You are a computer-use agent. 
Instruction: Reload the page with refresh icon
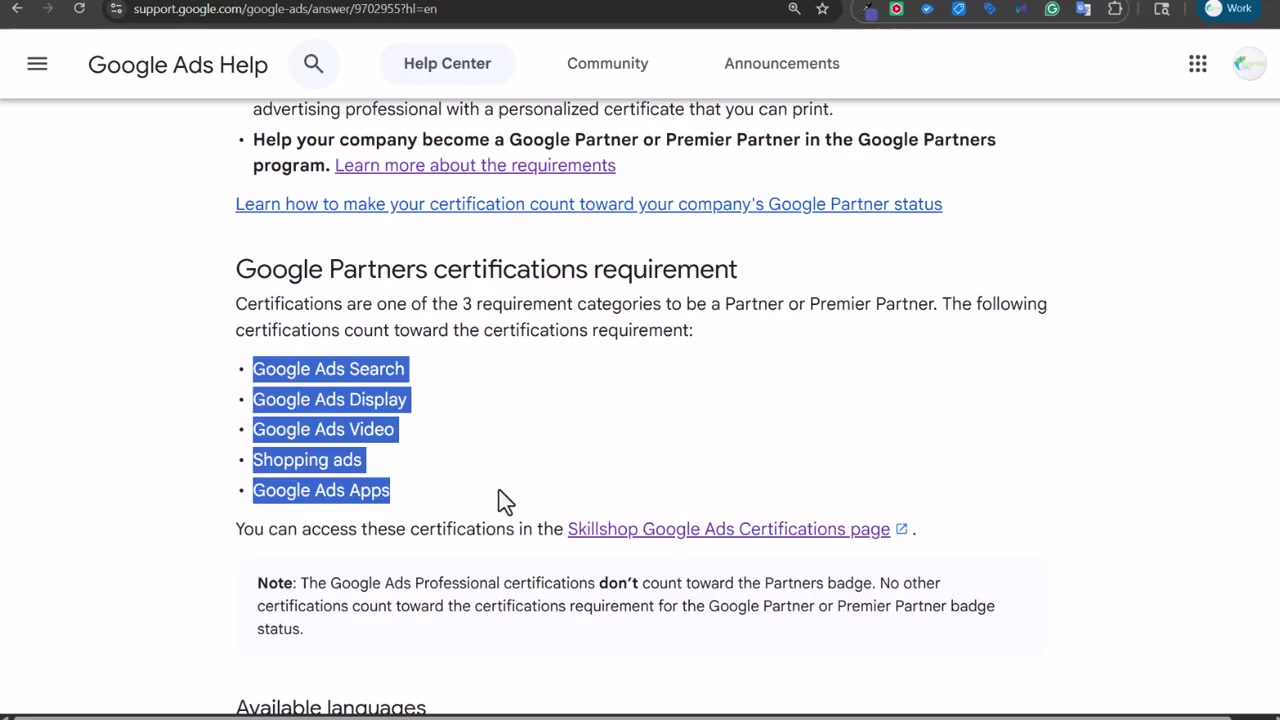click(79, 8)
